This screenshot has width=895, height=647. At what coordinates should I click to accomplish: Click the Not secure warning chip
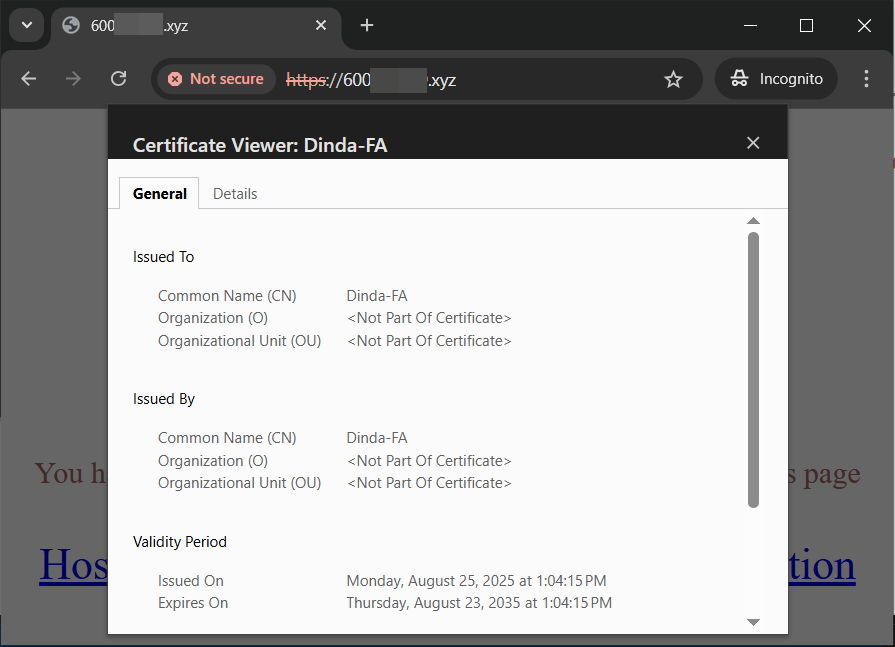[x=216, y=79]
